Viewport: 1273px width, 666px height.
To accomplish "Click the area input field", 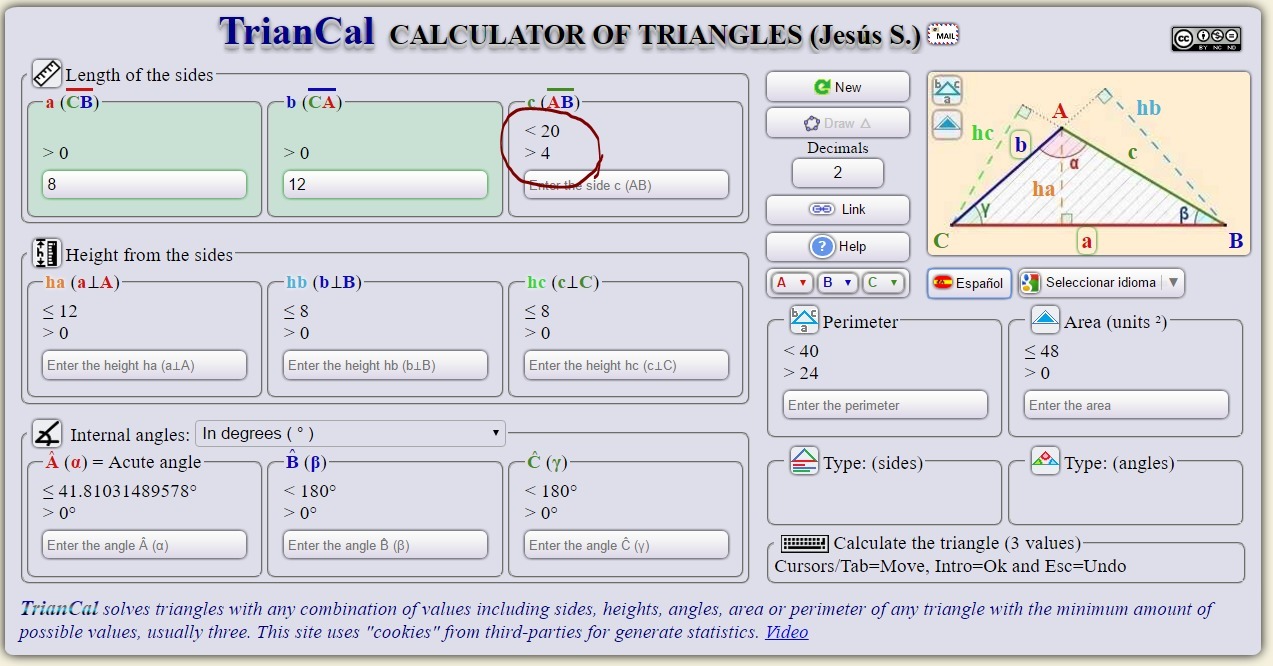I will click(x=1126, y=405).
